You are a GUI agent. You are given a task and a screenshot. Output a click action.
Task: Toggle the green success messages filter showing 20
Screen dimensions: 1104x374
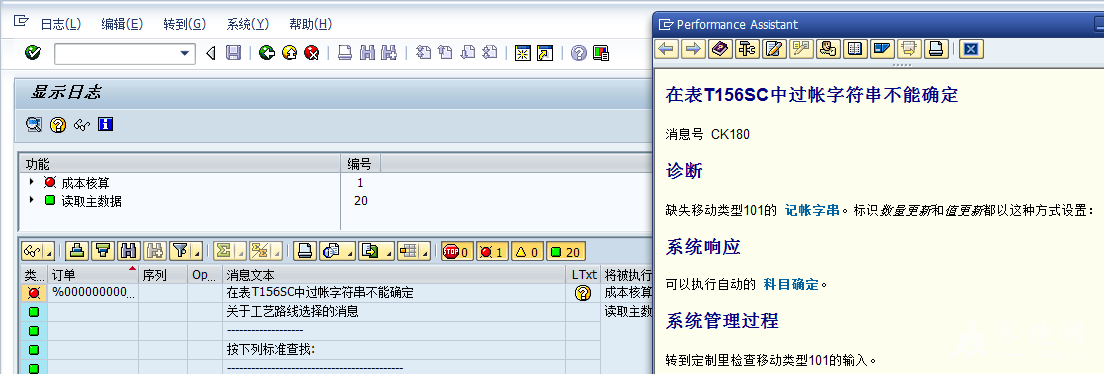tap(565, 251)
